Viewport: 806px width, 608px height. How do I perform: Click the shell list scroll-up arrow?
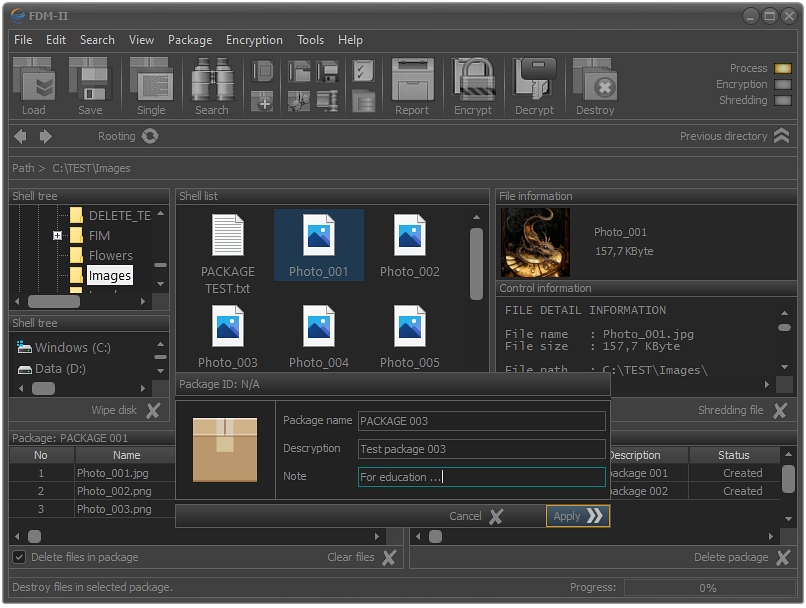(477, 217)
